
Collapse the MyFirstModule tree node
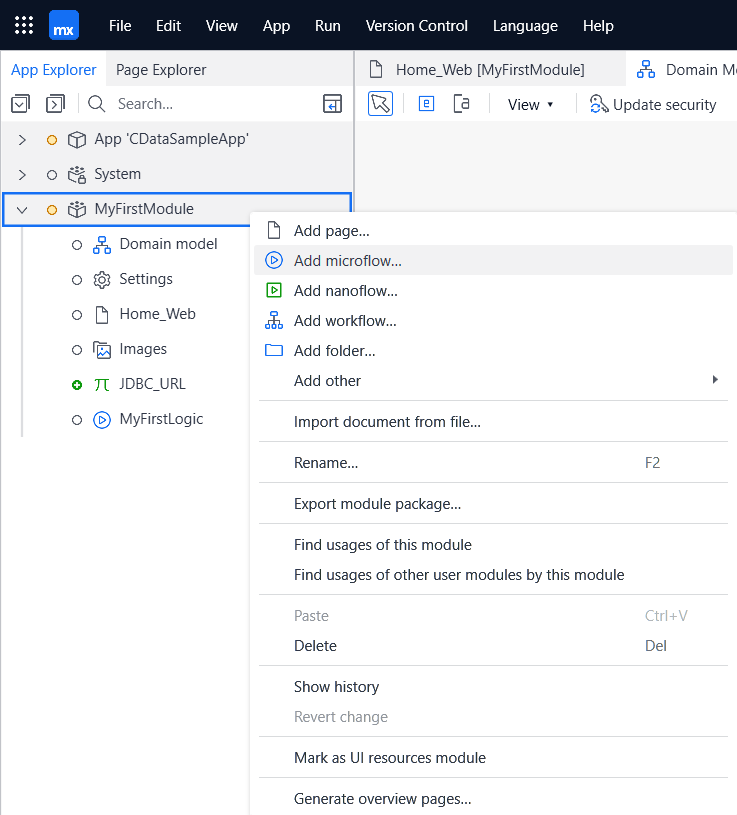pyautogui.click(x=22, y=210)
